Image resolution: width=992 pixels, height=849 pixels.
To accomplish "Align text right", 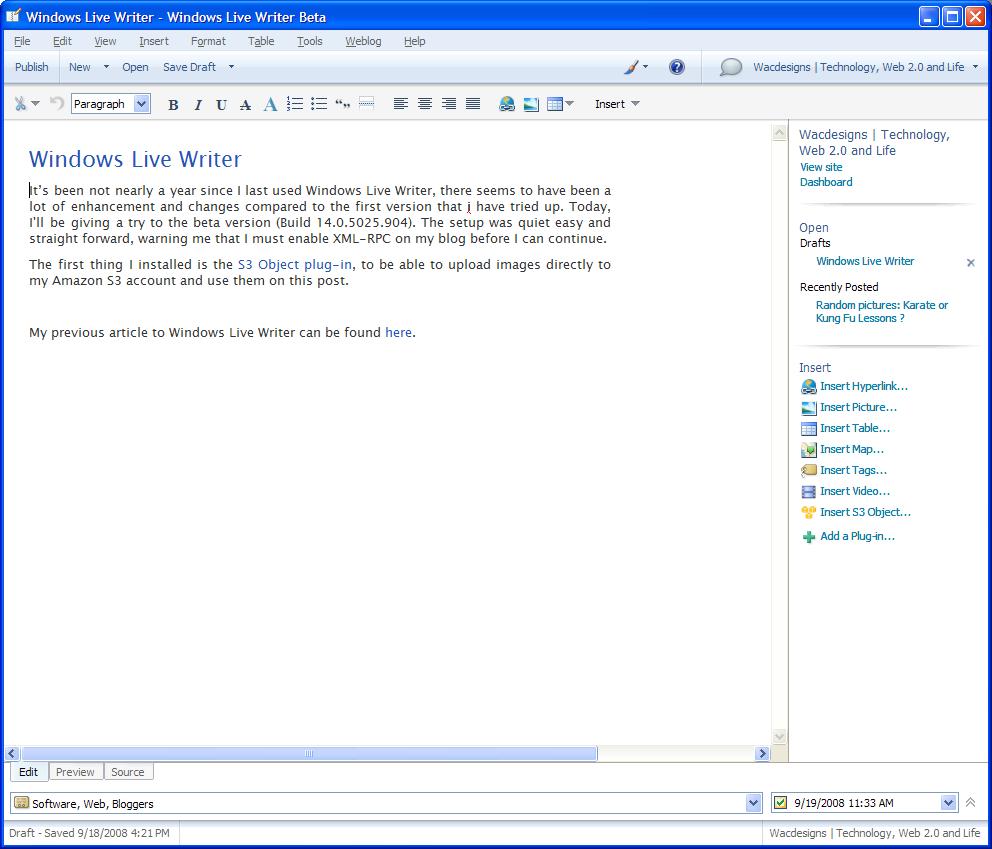I will [x=449, y=104].
